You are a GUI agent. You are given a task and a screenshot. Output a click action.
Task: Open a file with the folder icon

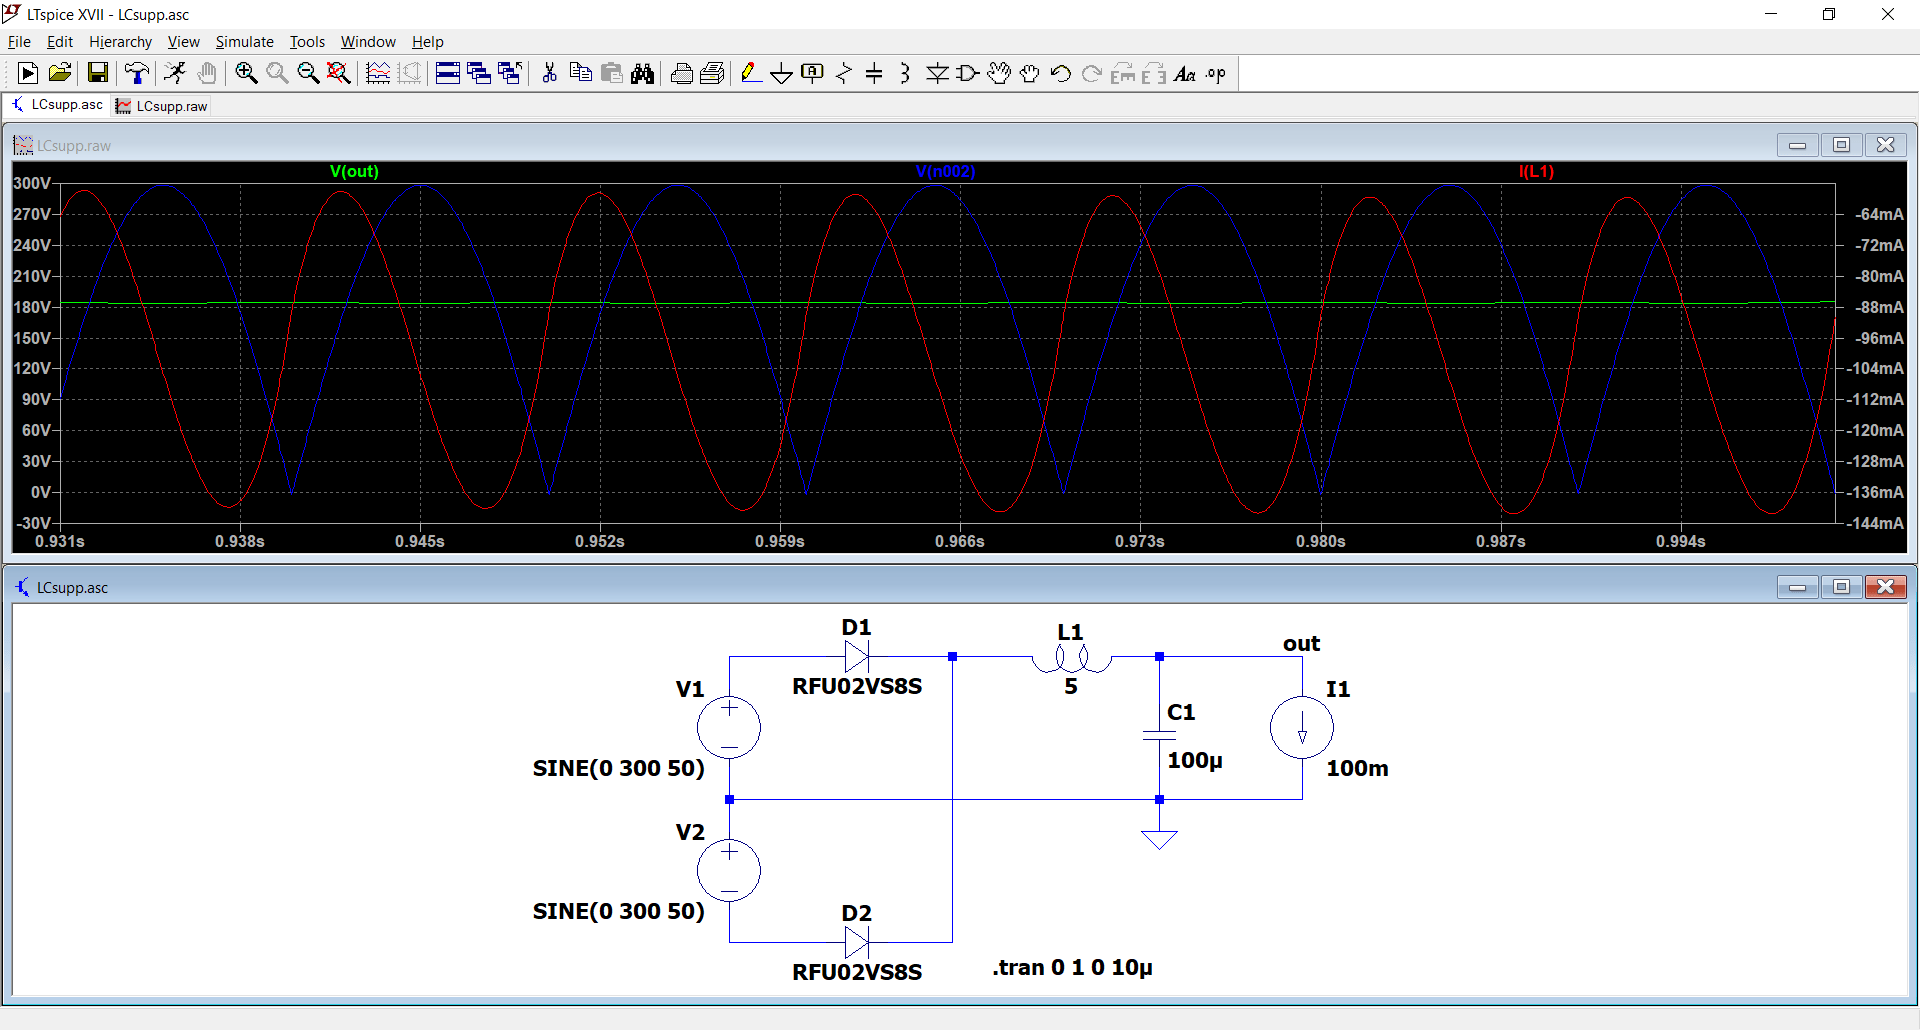(60, 73)
